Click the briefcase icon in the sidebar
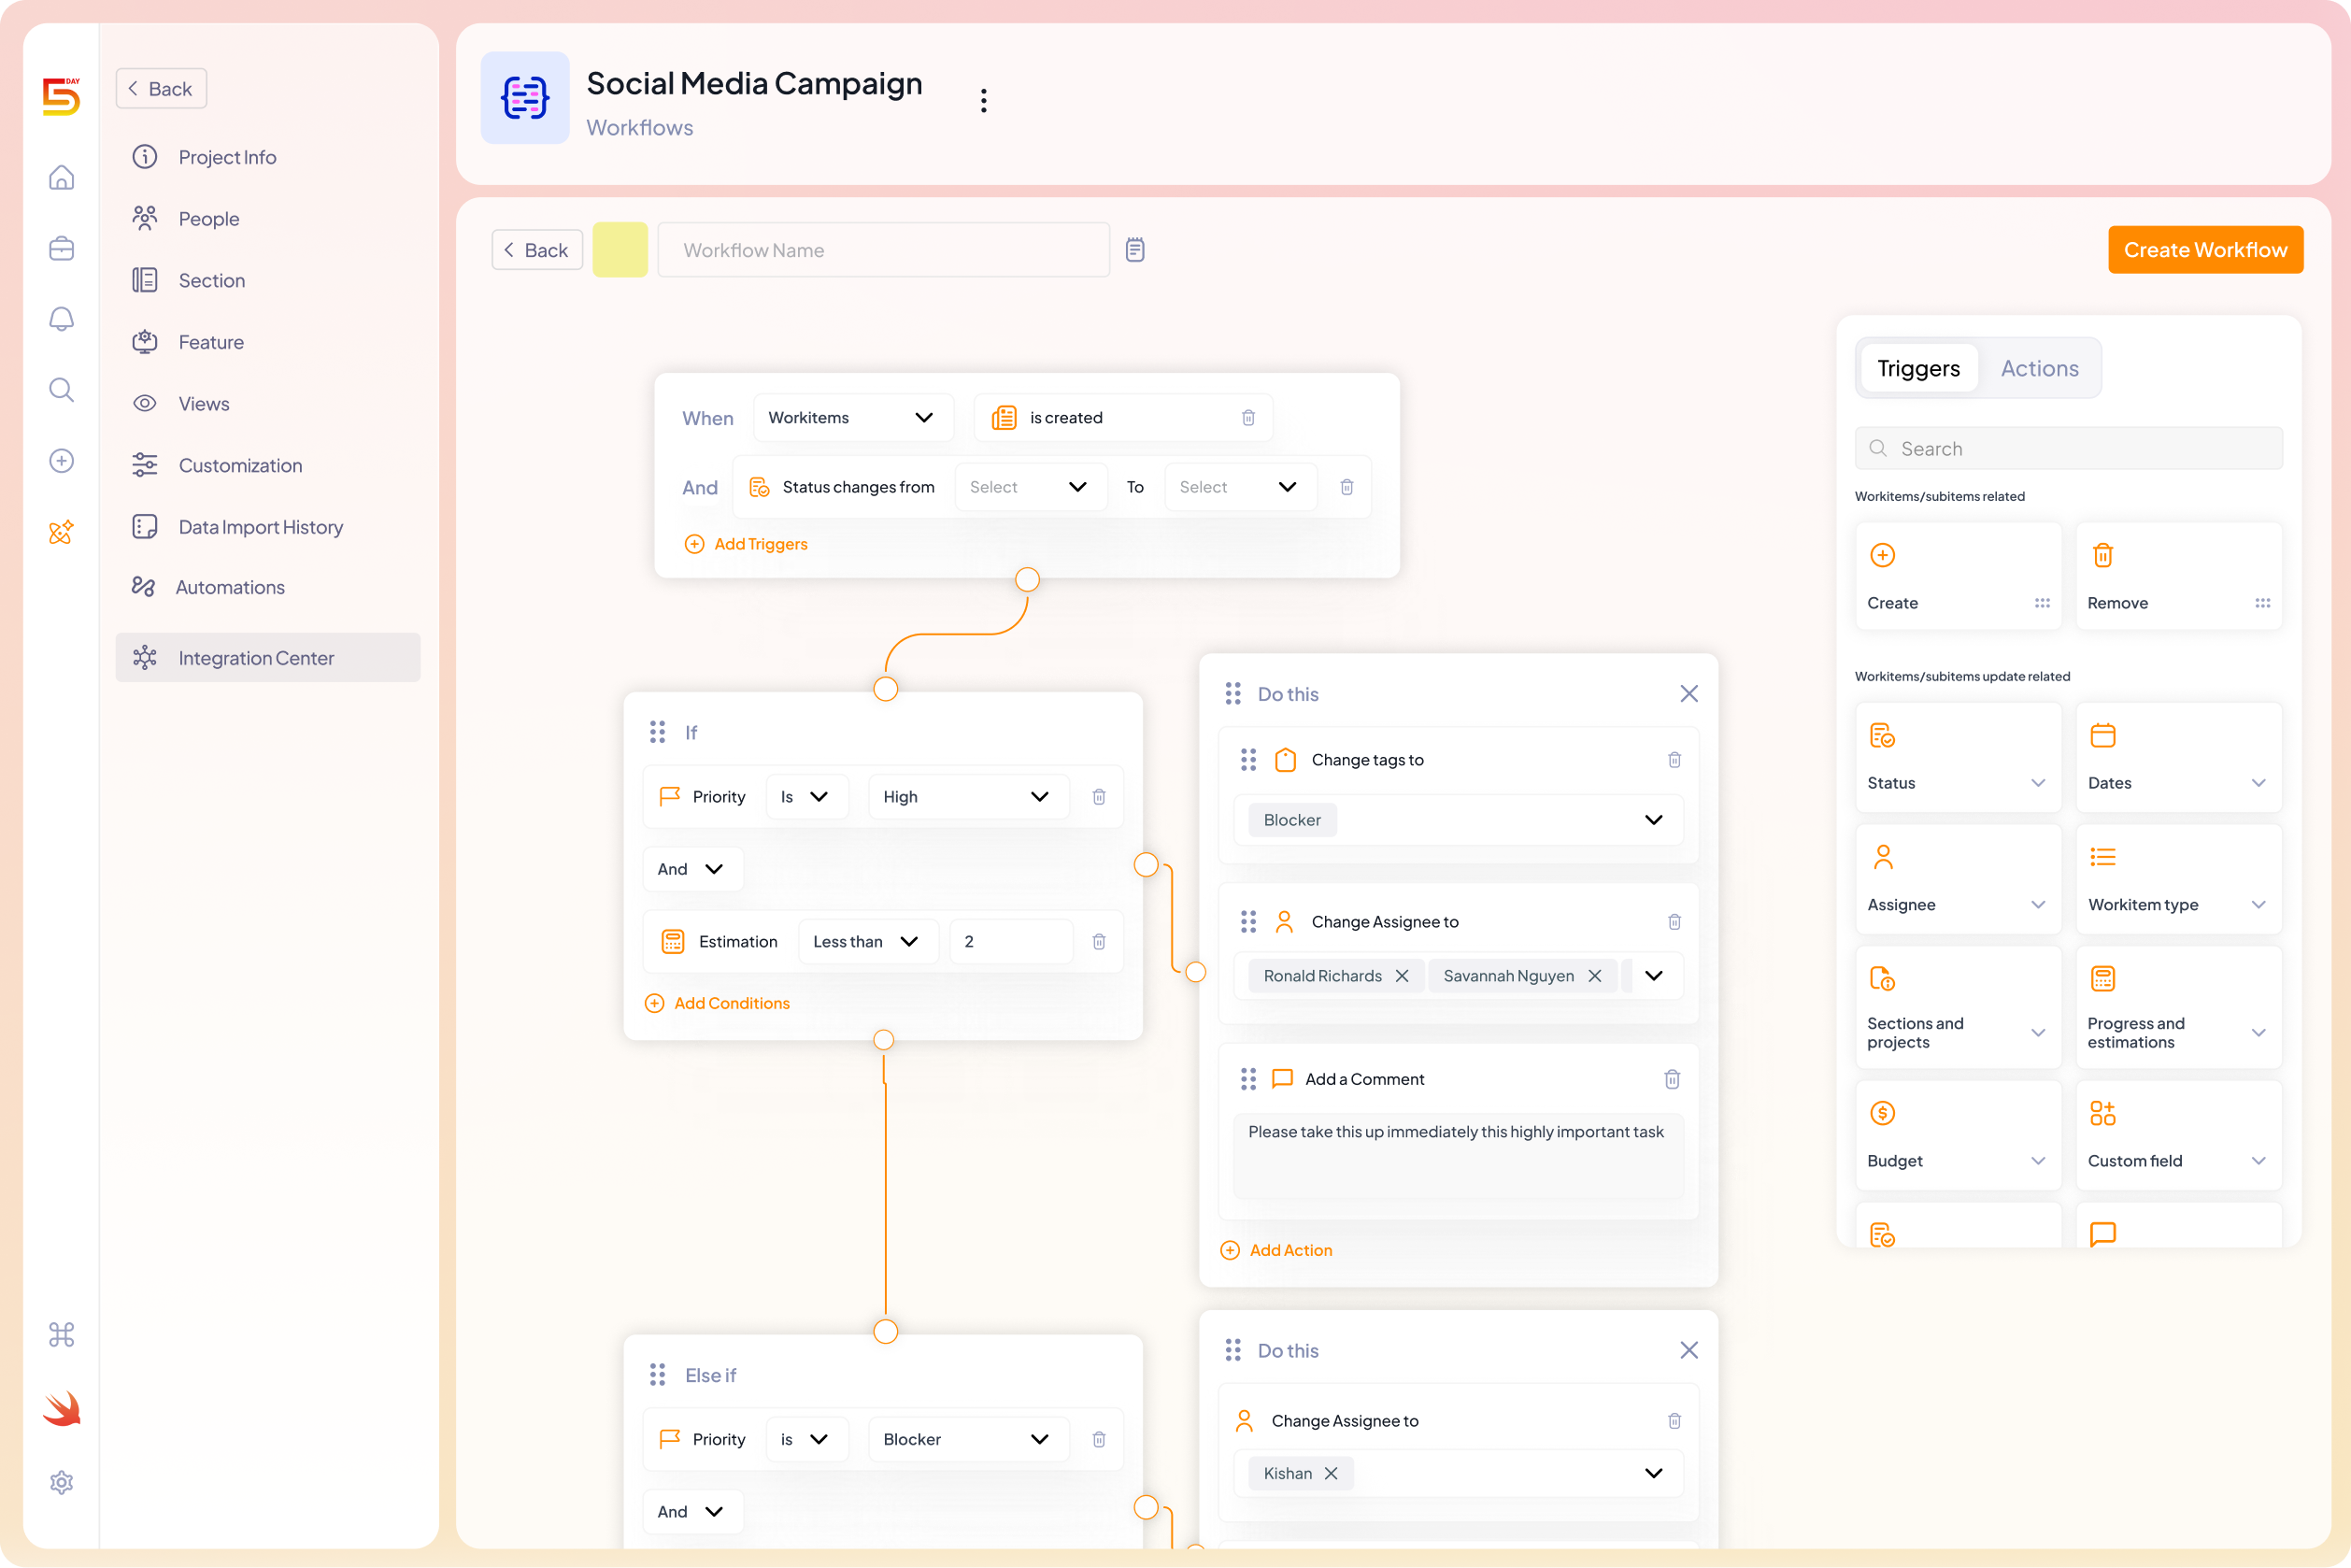 click(x=61, y=248)
